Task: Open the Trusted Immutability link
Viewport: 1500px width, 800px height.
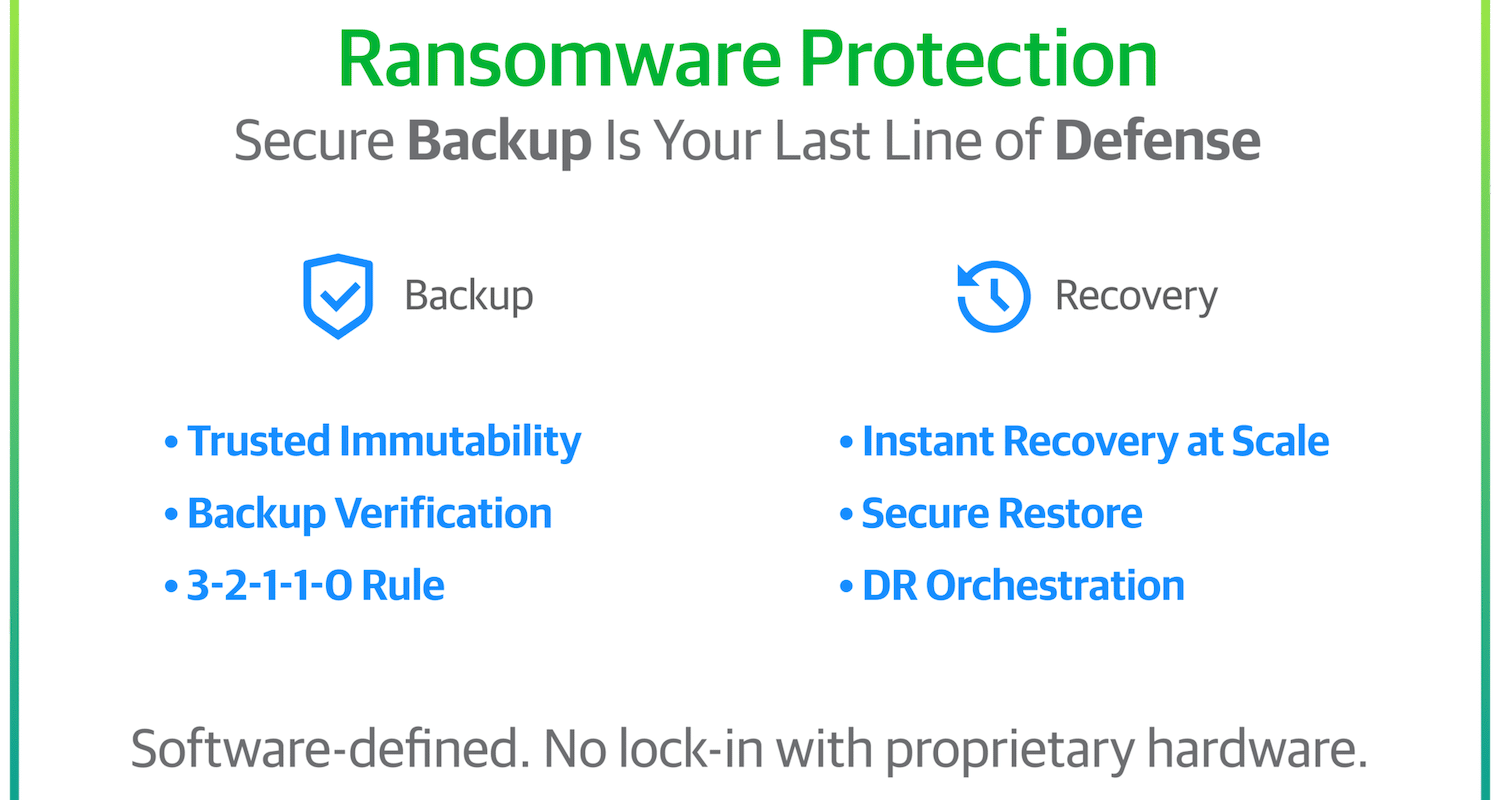Action: 384,441
